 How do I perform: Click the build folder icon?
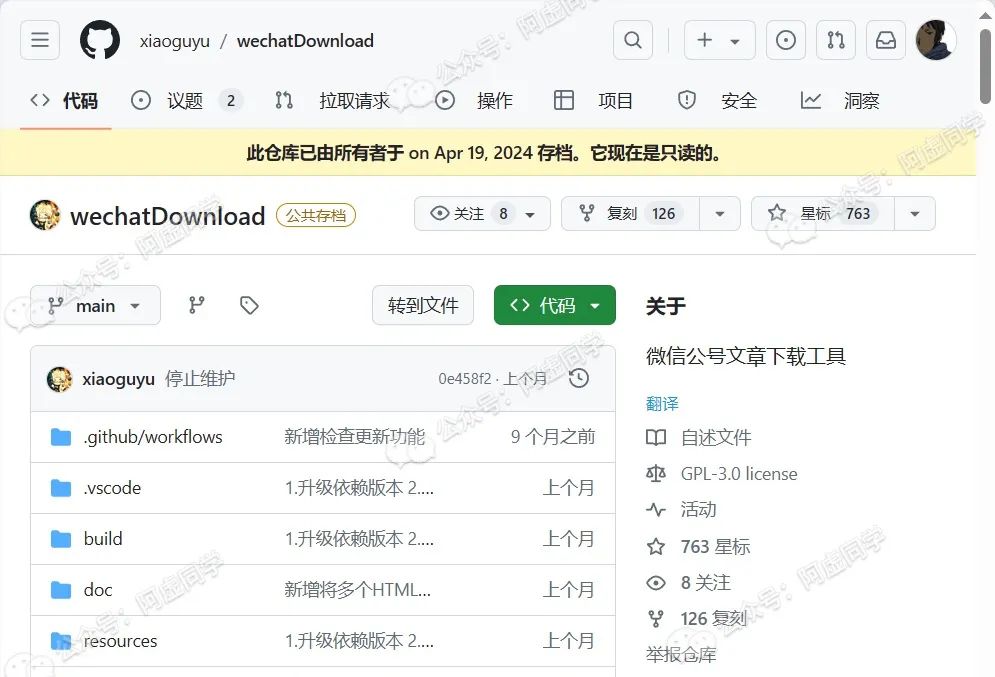click(x=61, y=539)
